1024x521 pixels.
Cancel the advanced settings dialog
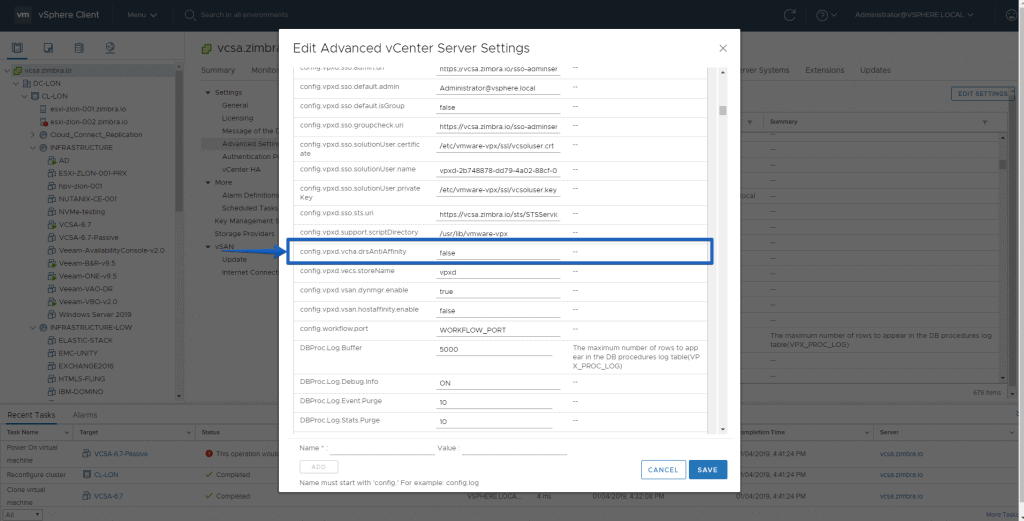pos(663,469)
